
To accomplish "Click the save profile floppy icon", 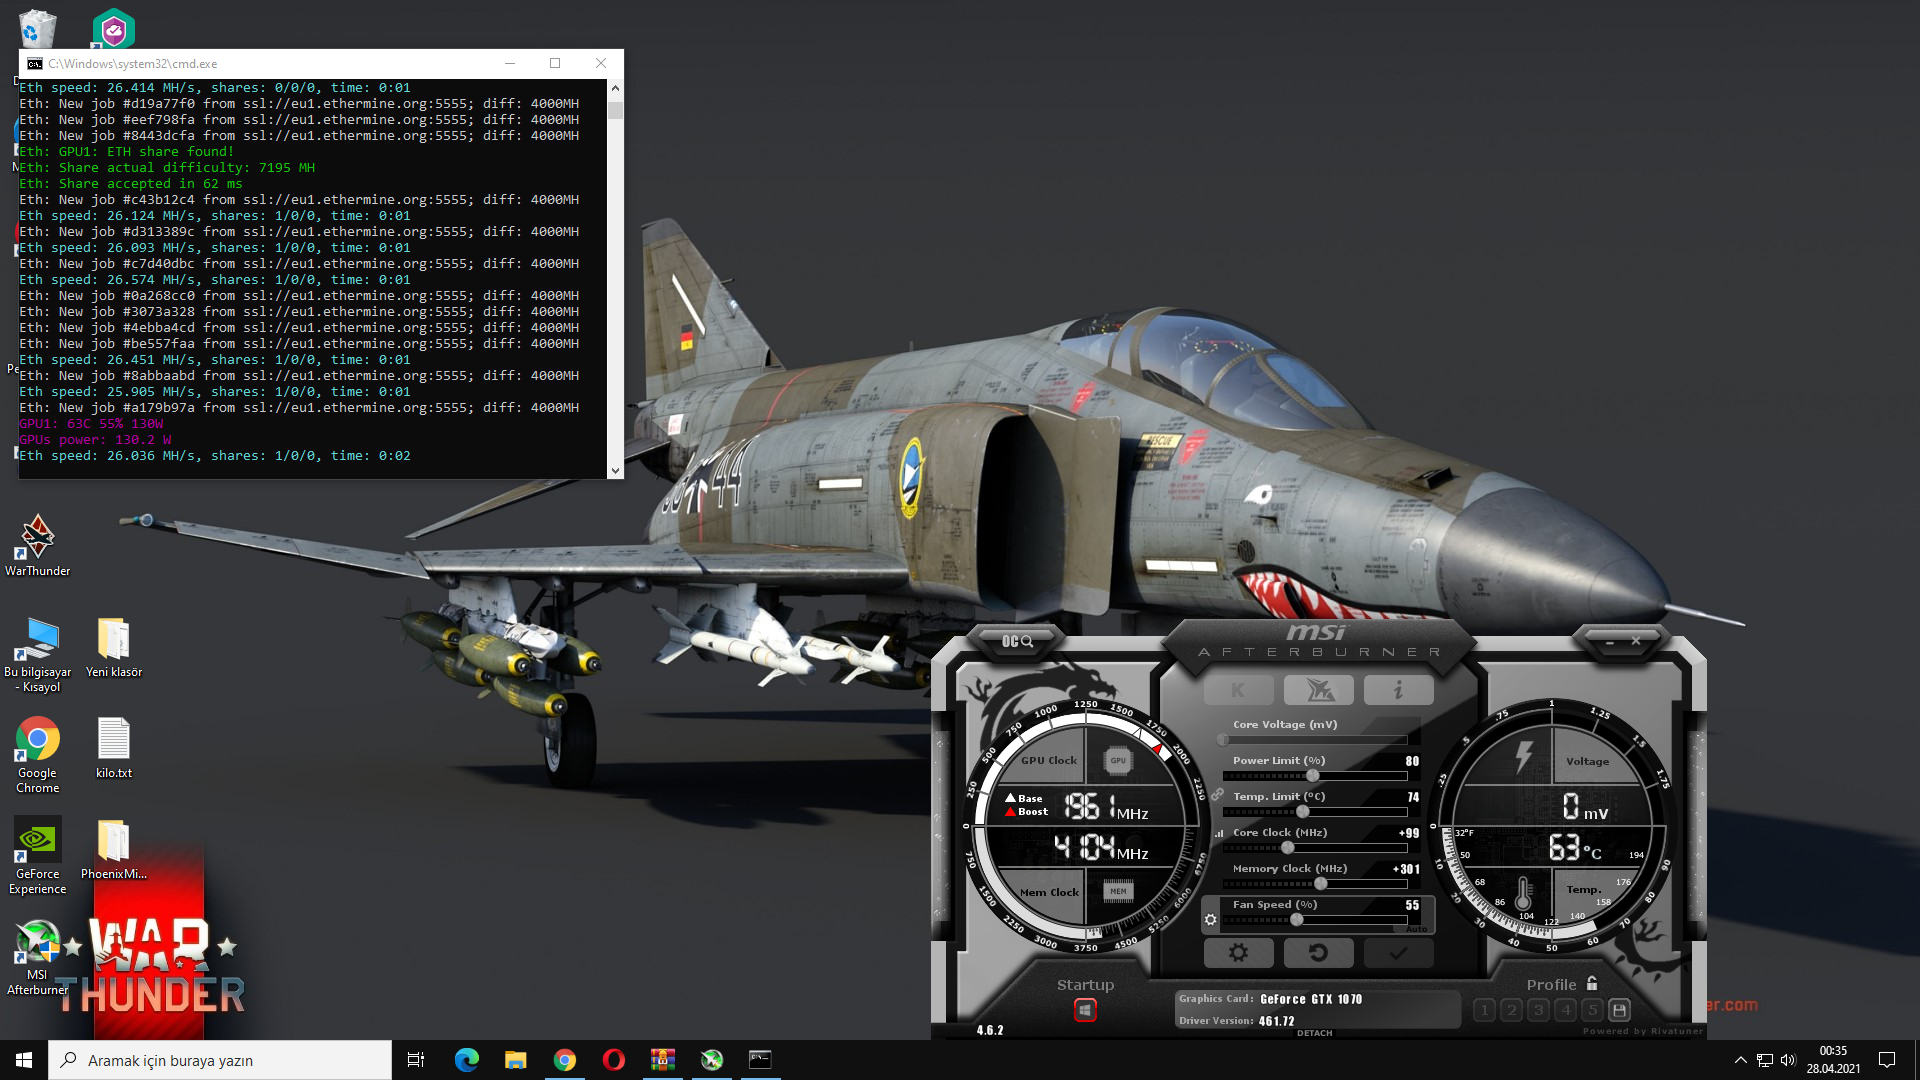I will 1619,1010.
